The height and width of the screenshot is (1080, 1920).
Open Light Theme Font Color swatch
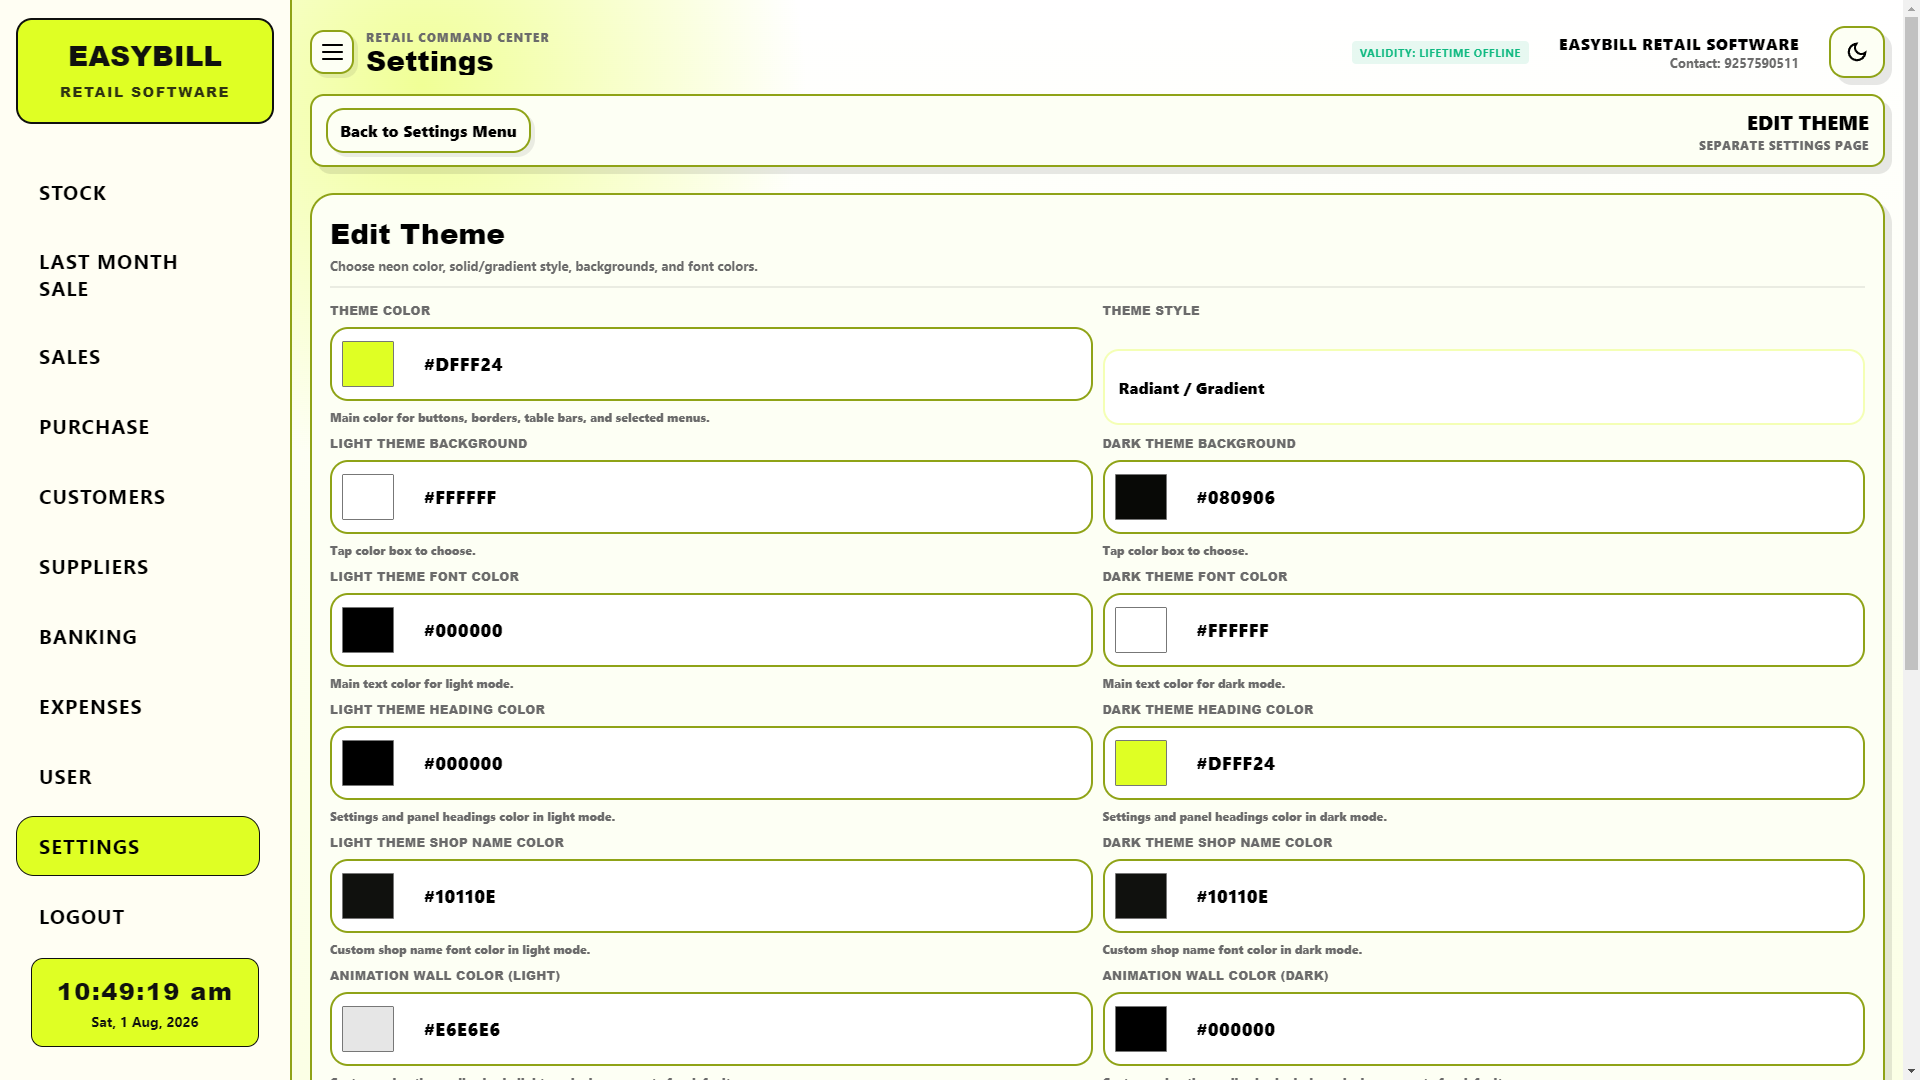[368, 630]
